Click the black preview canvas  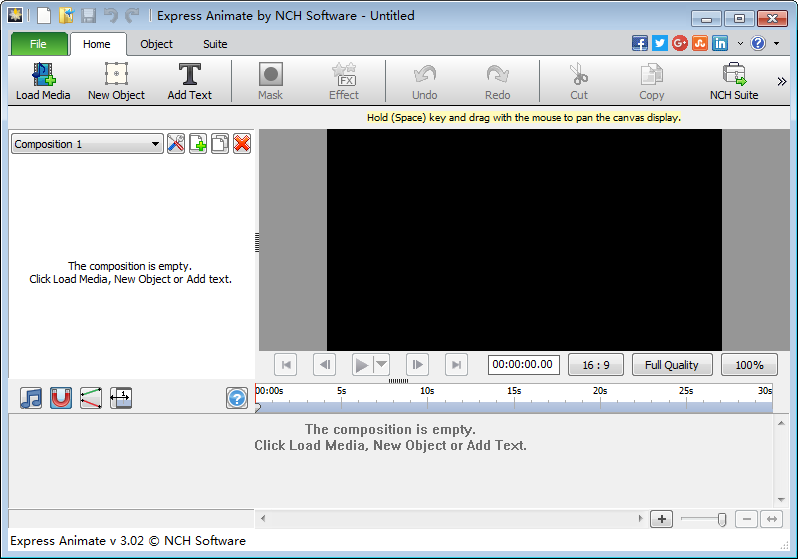coord(524,239)
